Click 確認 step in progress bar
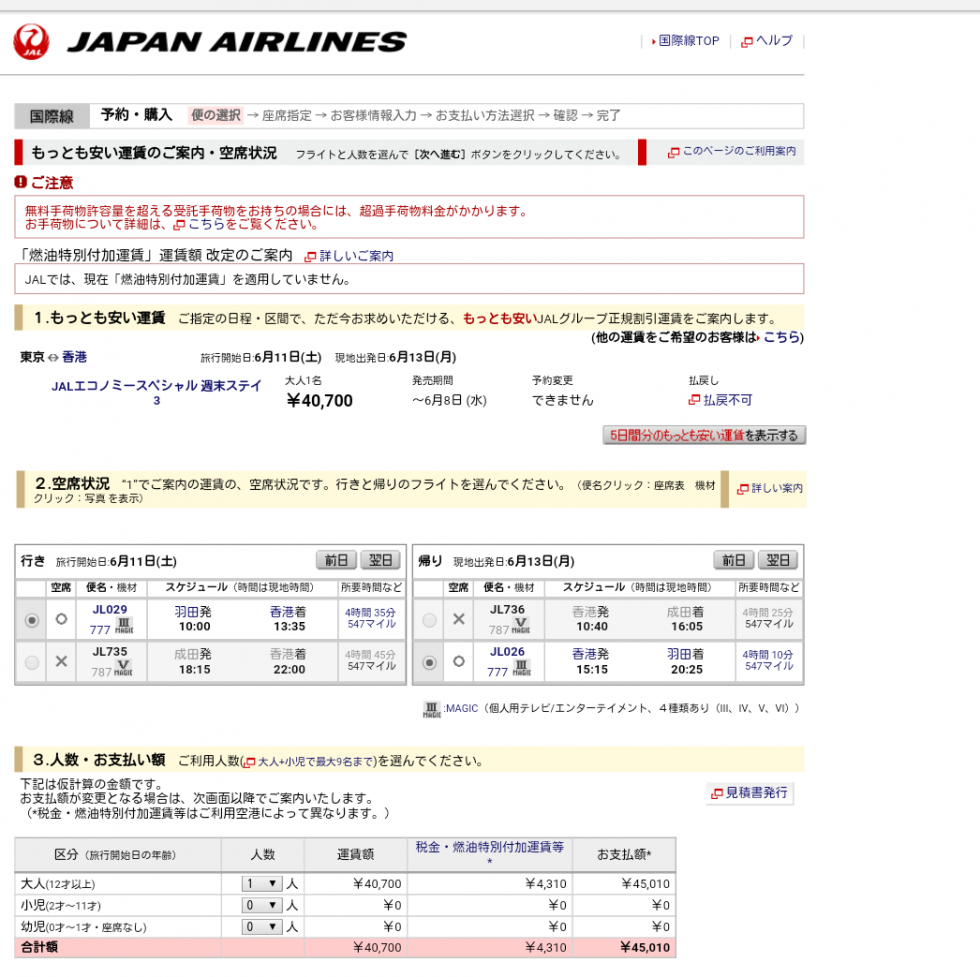Screen dimensions: 980x977 pyautogui.click(x=565, y=116)
